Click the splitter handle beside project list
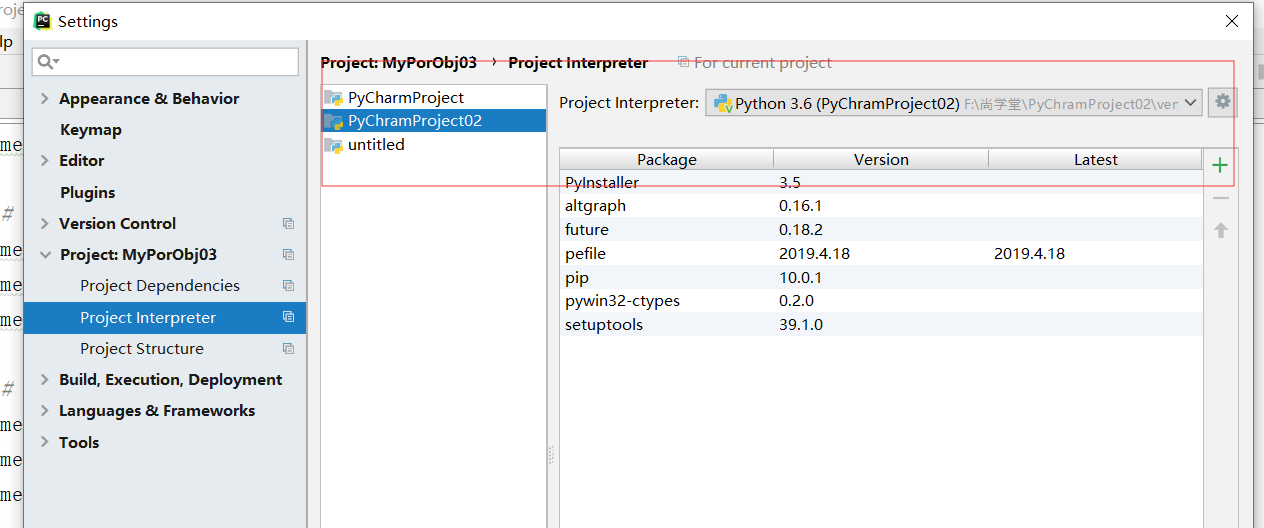Viewport: 1264px width, 528px height. tap(551, 456)
